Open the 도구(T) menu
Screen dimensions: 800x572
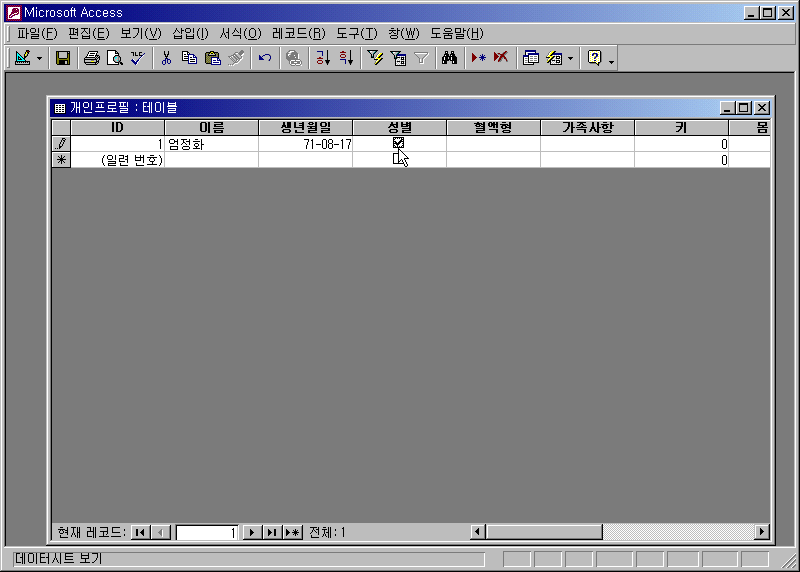357,34
